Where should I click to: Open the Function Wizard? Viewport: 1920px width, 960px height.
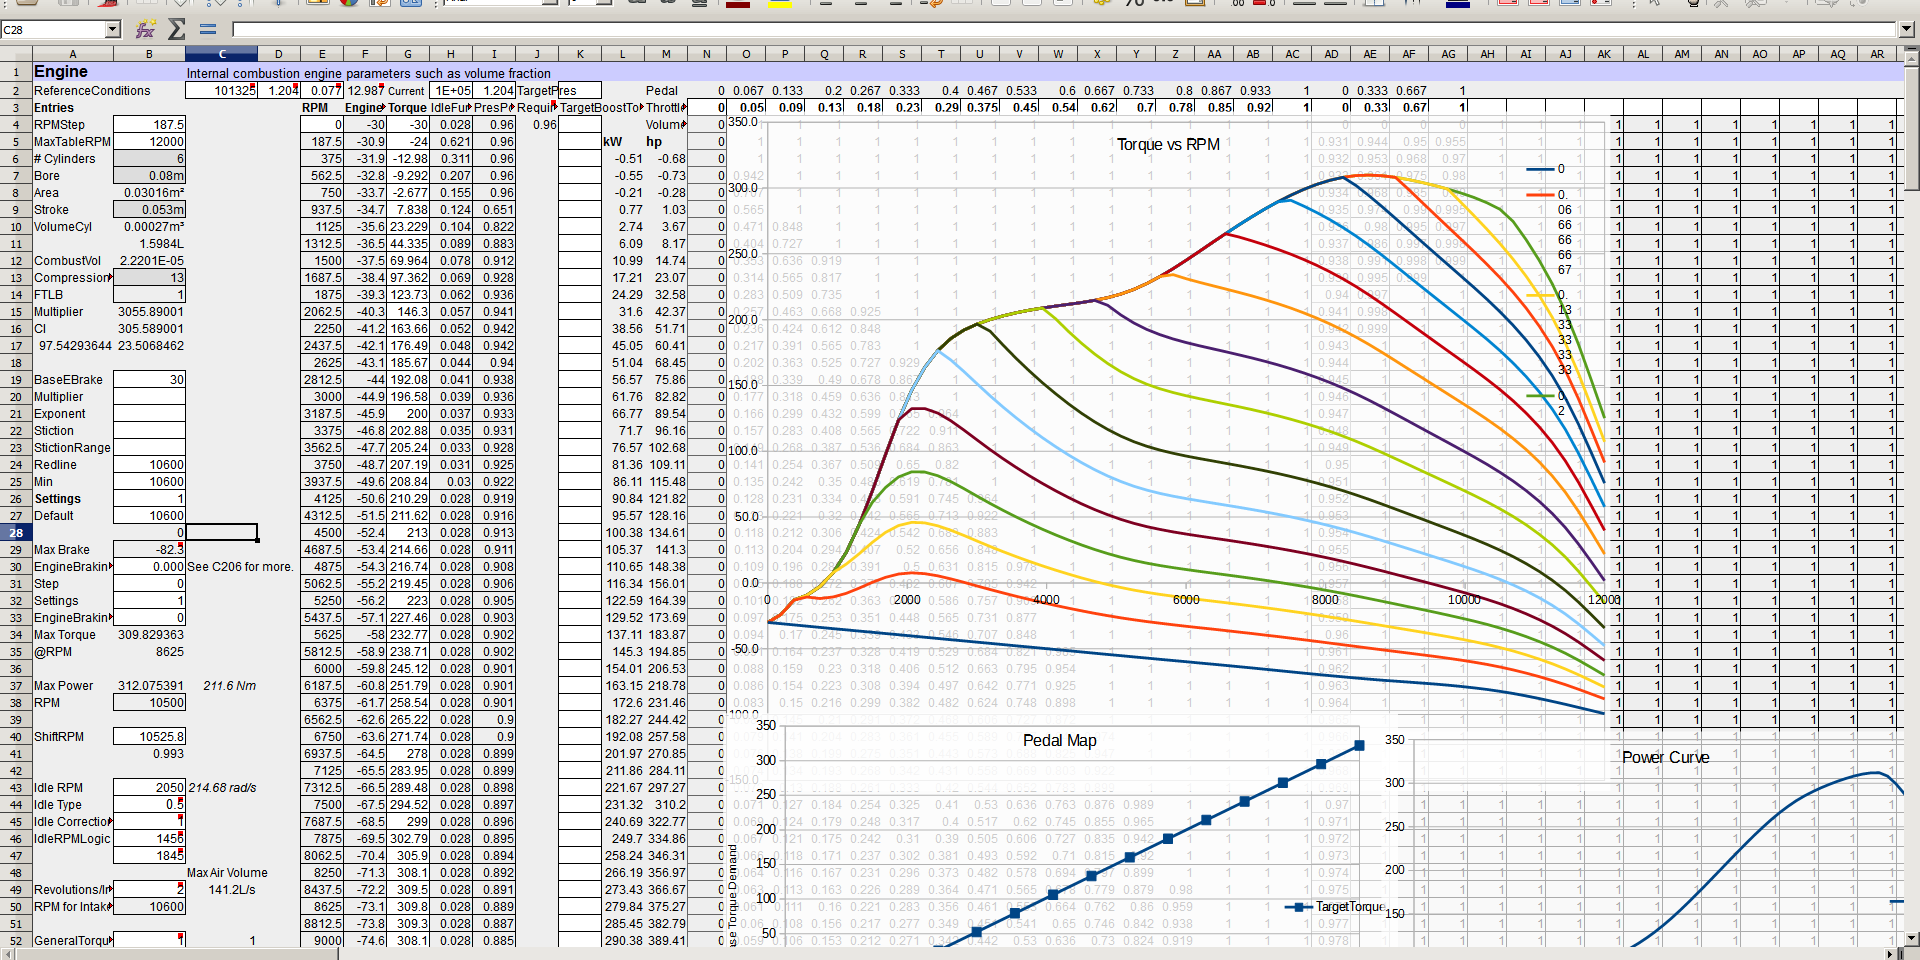(x=146, y=30)
